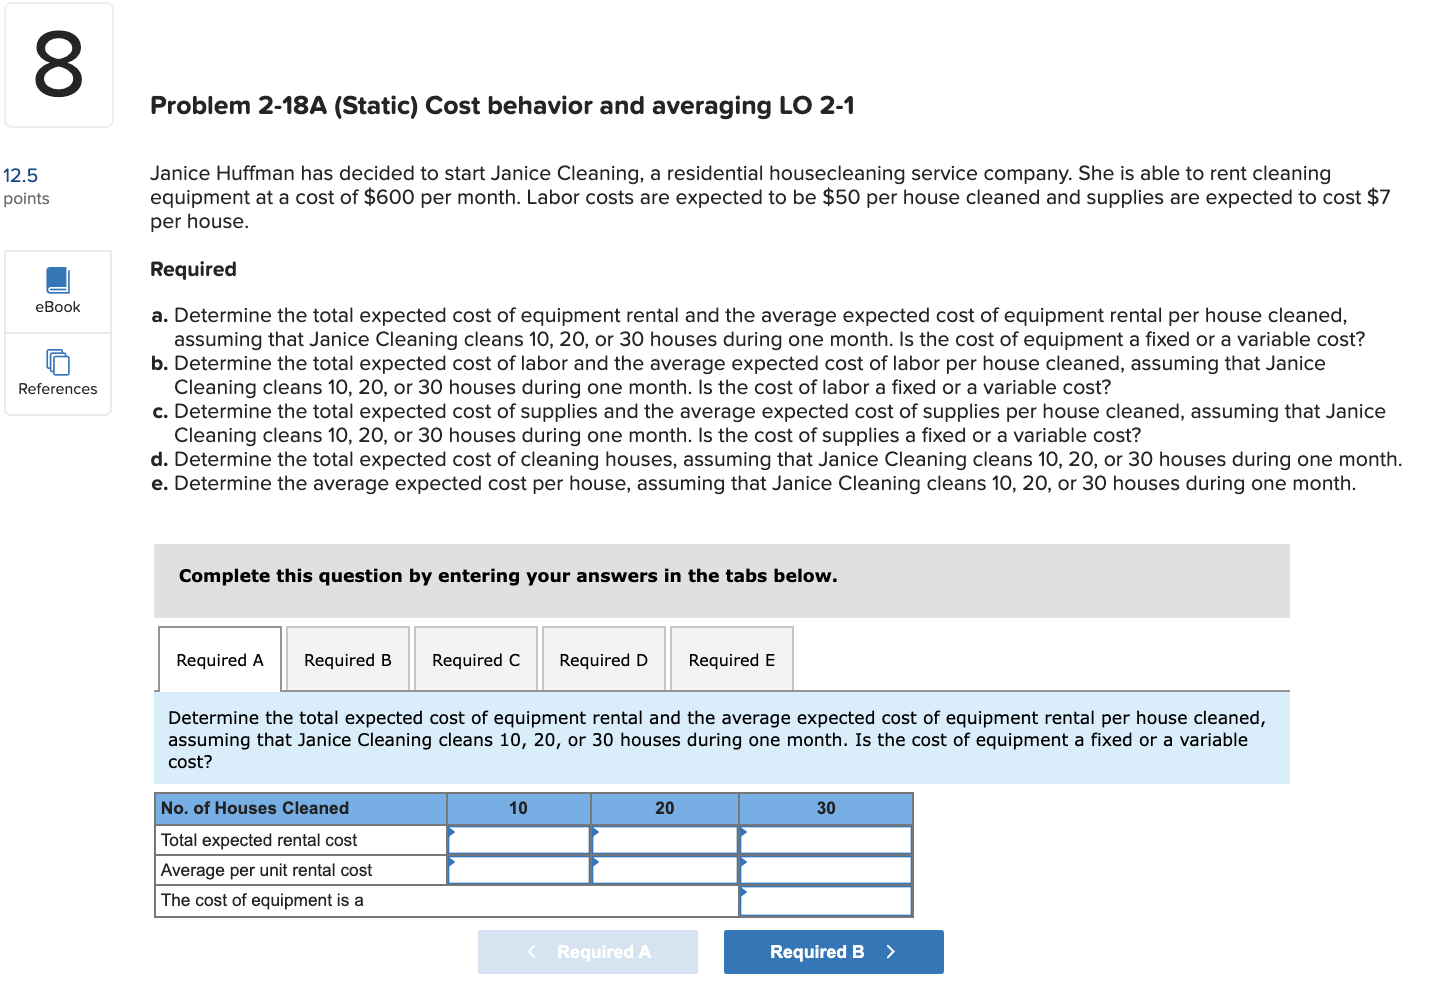Click the back chevron on grayed Required A button
This screenshot has width=1434, height=1006.
[531, 951]
